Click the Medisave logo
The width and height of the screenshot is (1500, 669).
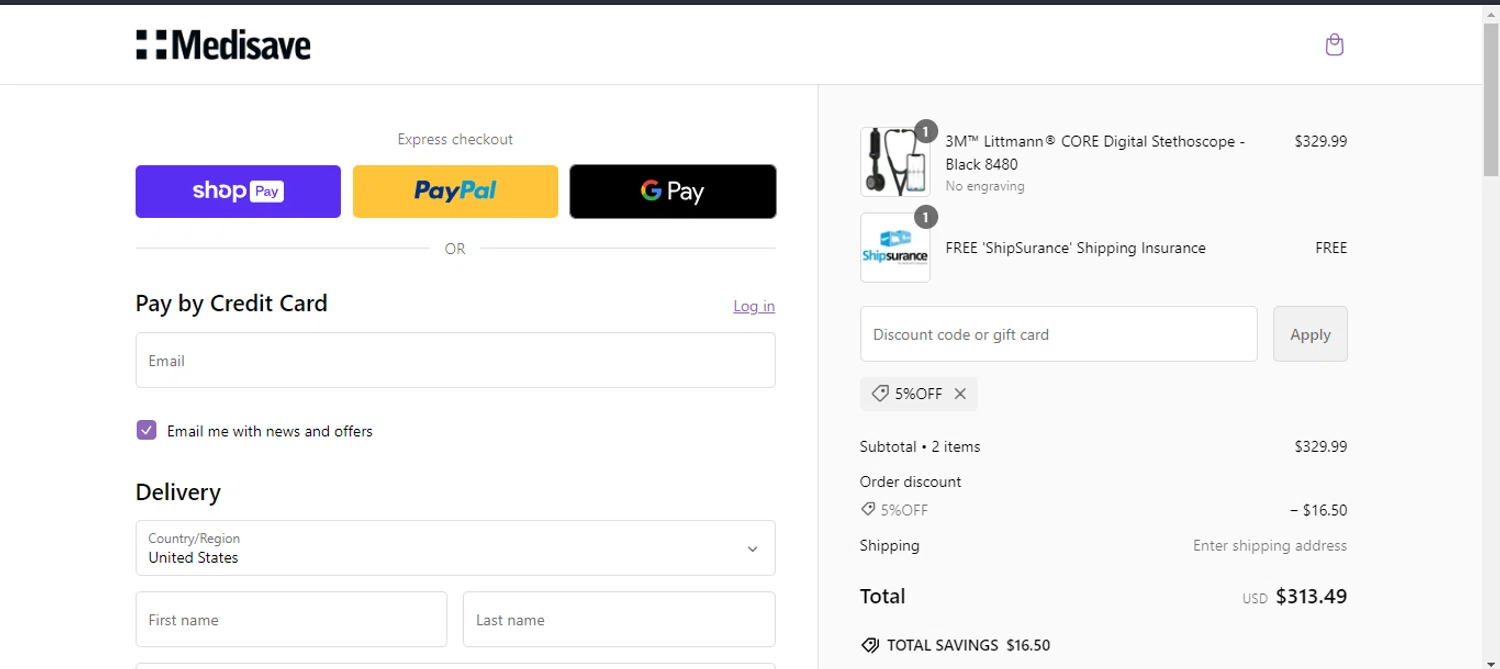click(223, 45)
